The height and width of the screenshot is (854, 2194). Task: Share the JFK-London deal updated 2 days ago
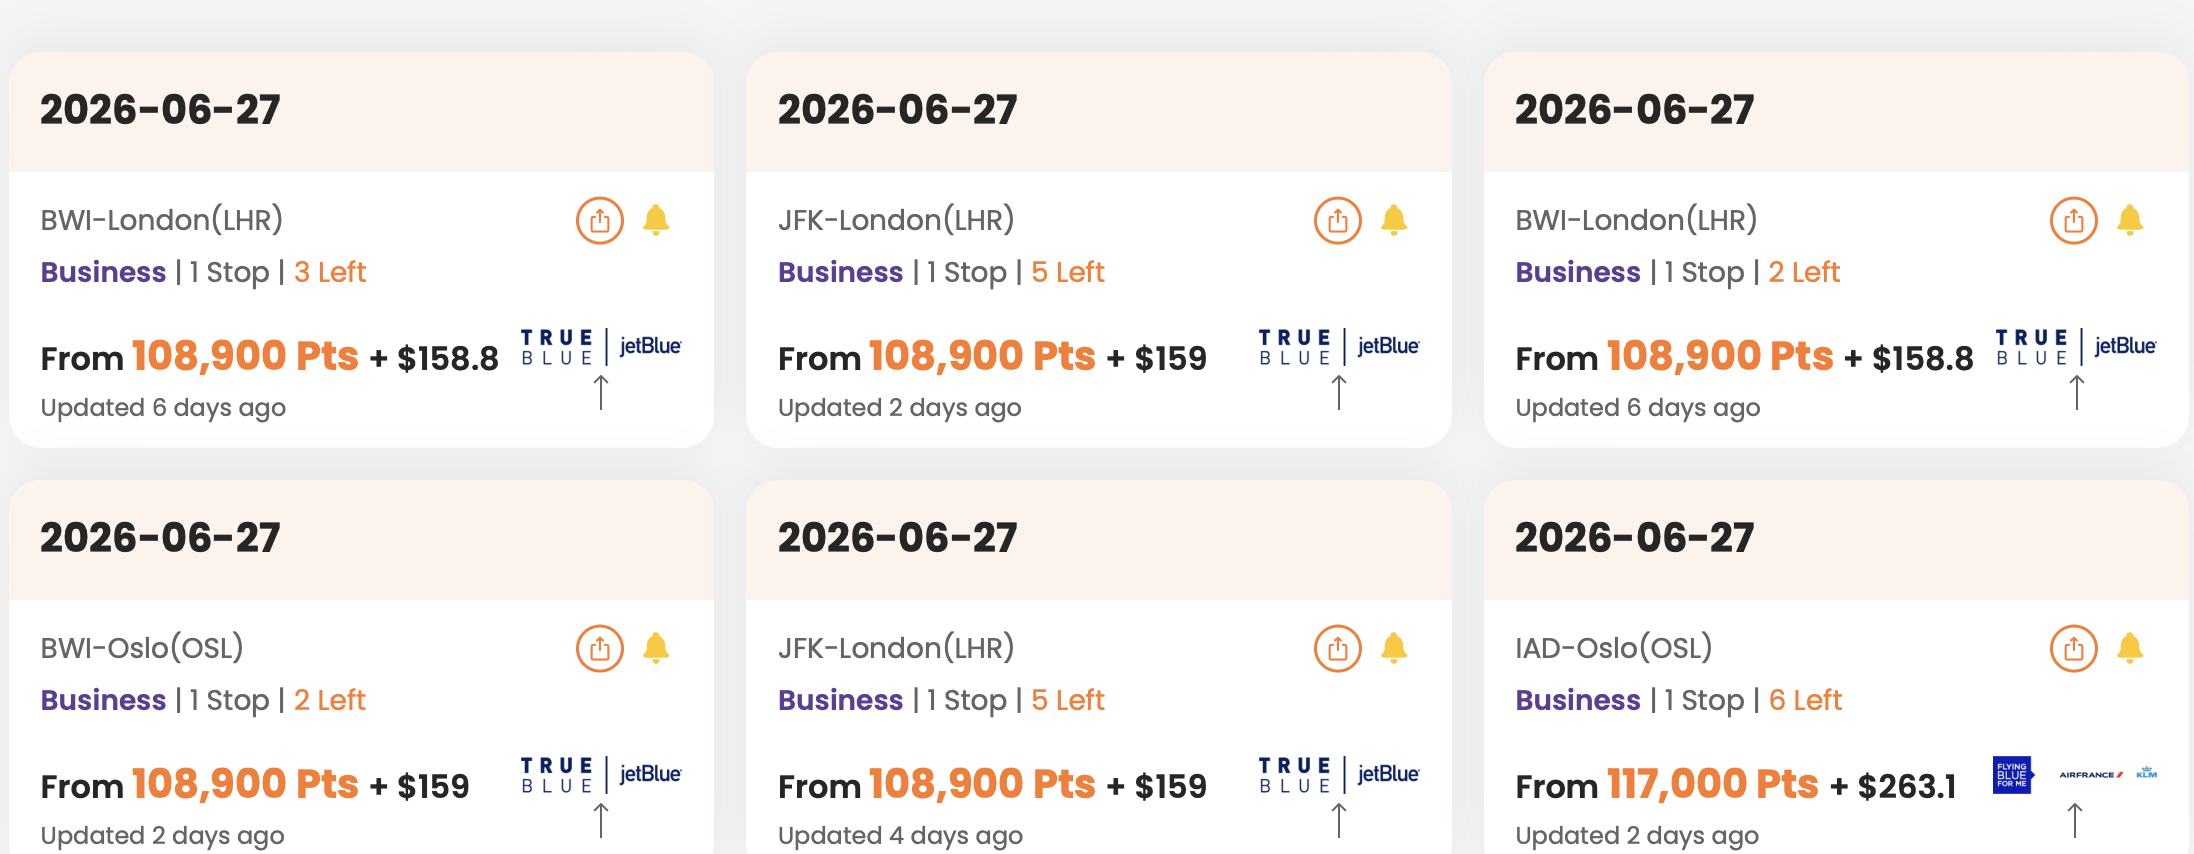pos(1337,220)
